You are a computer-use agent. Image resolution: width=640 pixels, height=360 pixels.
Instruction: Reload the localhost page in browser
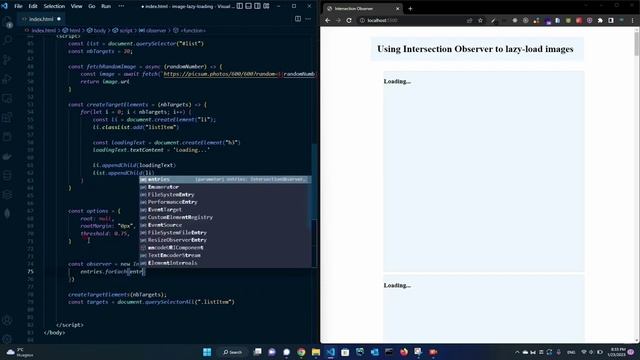point(349,20)
